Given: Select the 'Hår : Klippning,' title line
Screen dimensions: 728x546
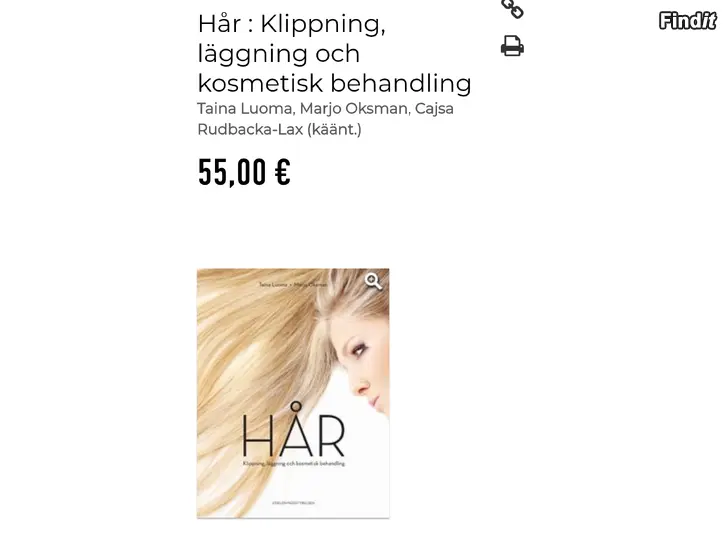Looking at the screenshot, I should (x=292, y=24).
